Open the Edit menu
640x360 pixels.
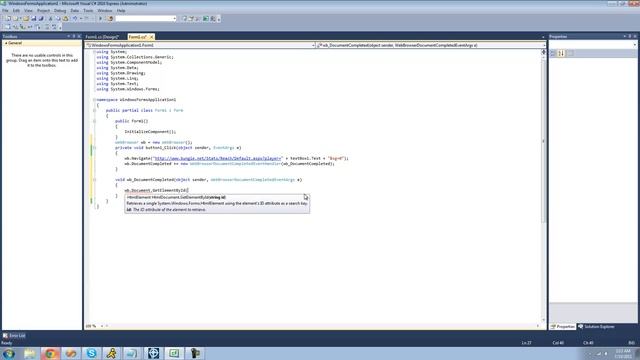point(16,11)
